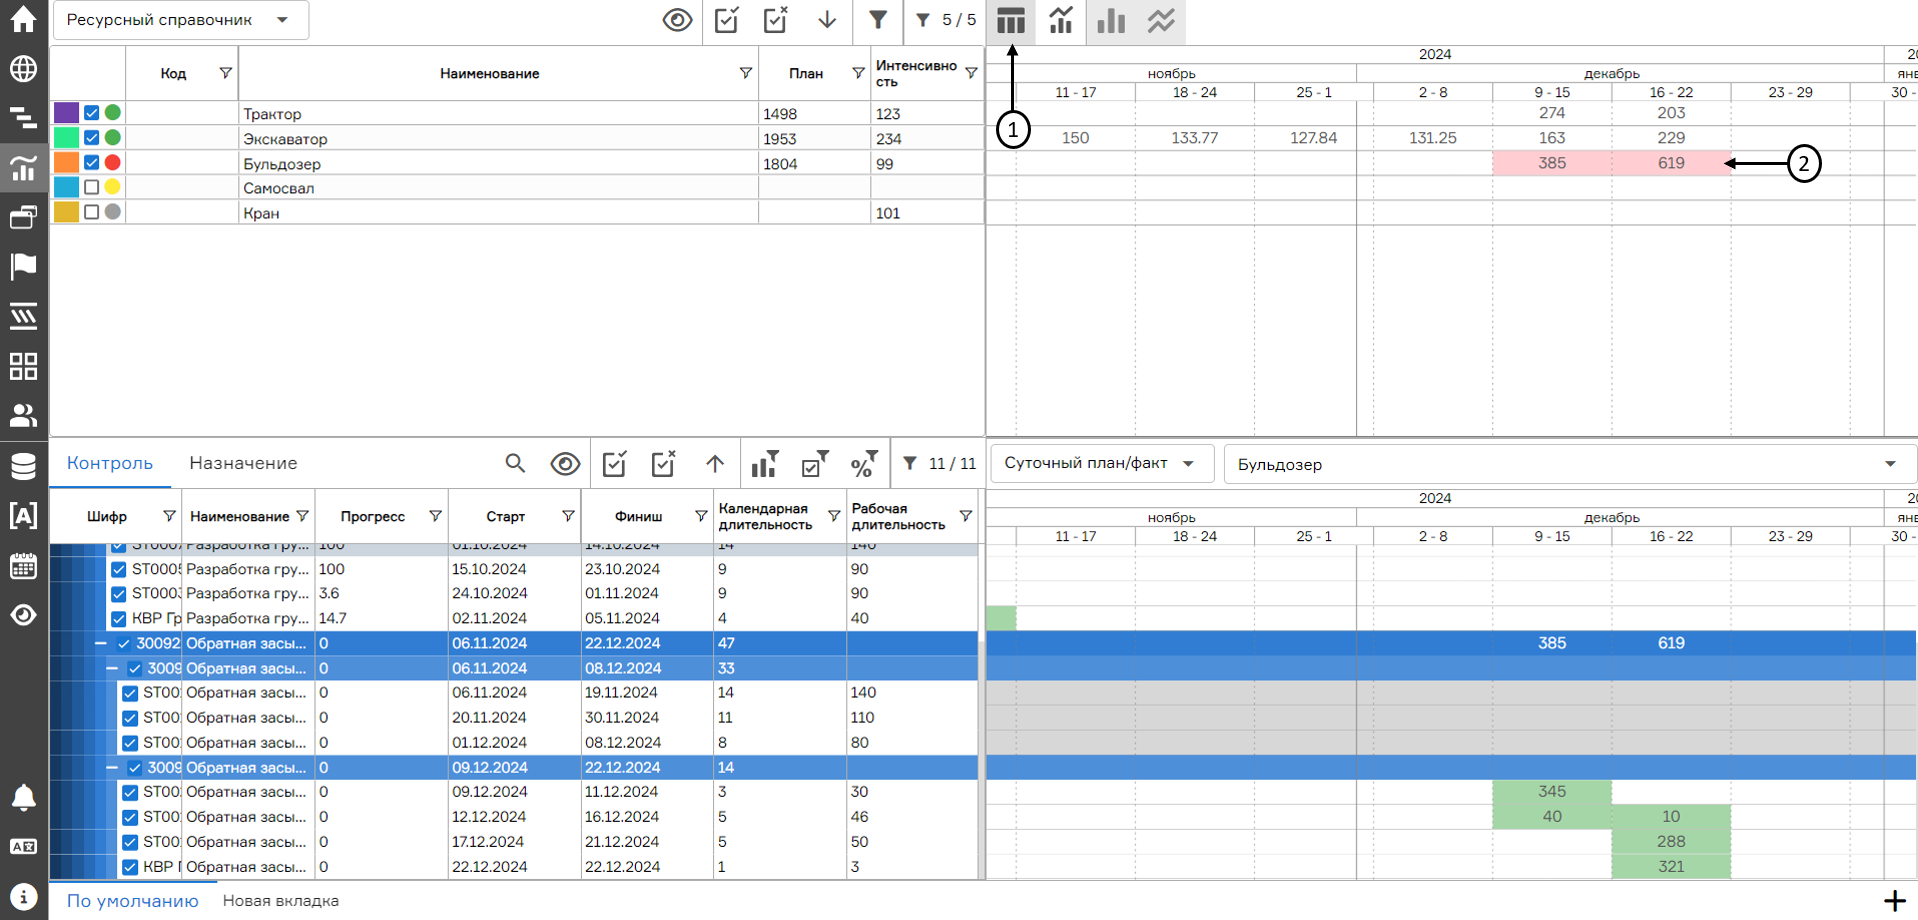Click the uncheck all icon in resource toolbar

(776, 20)
